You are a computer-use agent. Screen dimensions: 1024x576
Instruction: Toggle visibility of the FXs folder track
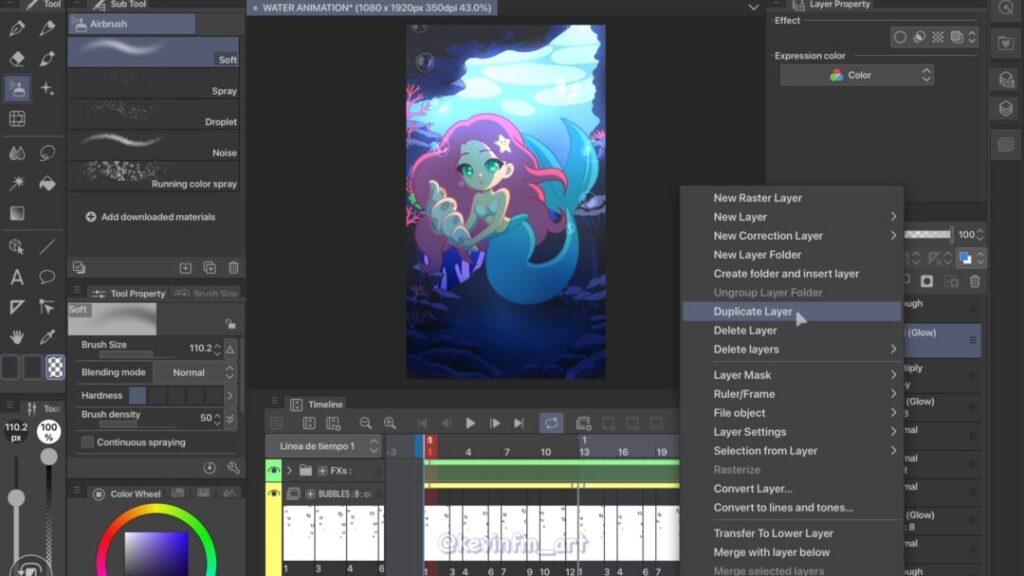point(274,470)
